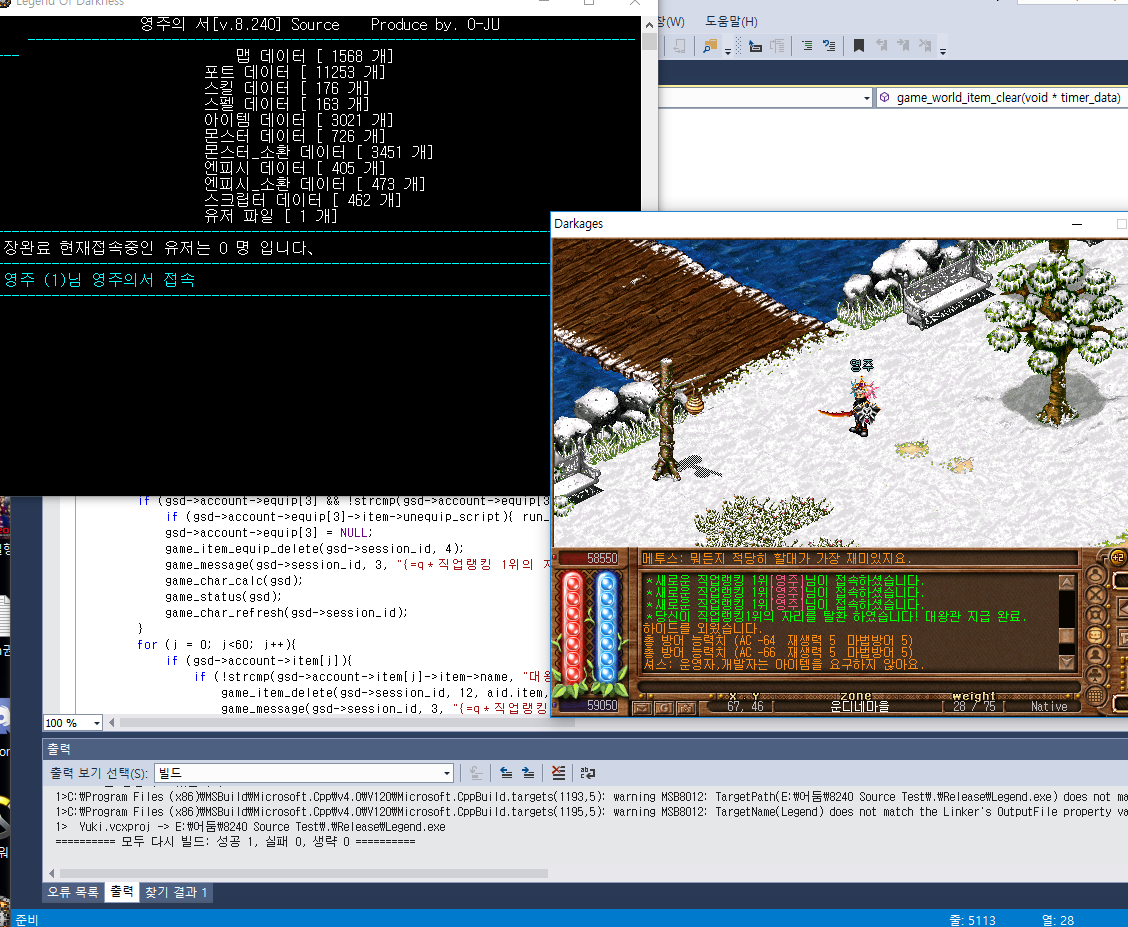Click 줄: 5113 in status bar
Image resolution: width=1128 pixels, height=927 pixels.
tap(973, 920)
